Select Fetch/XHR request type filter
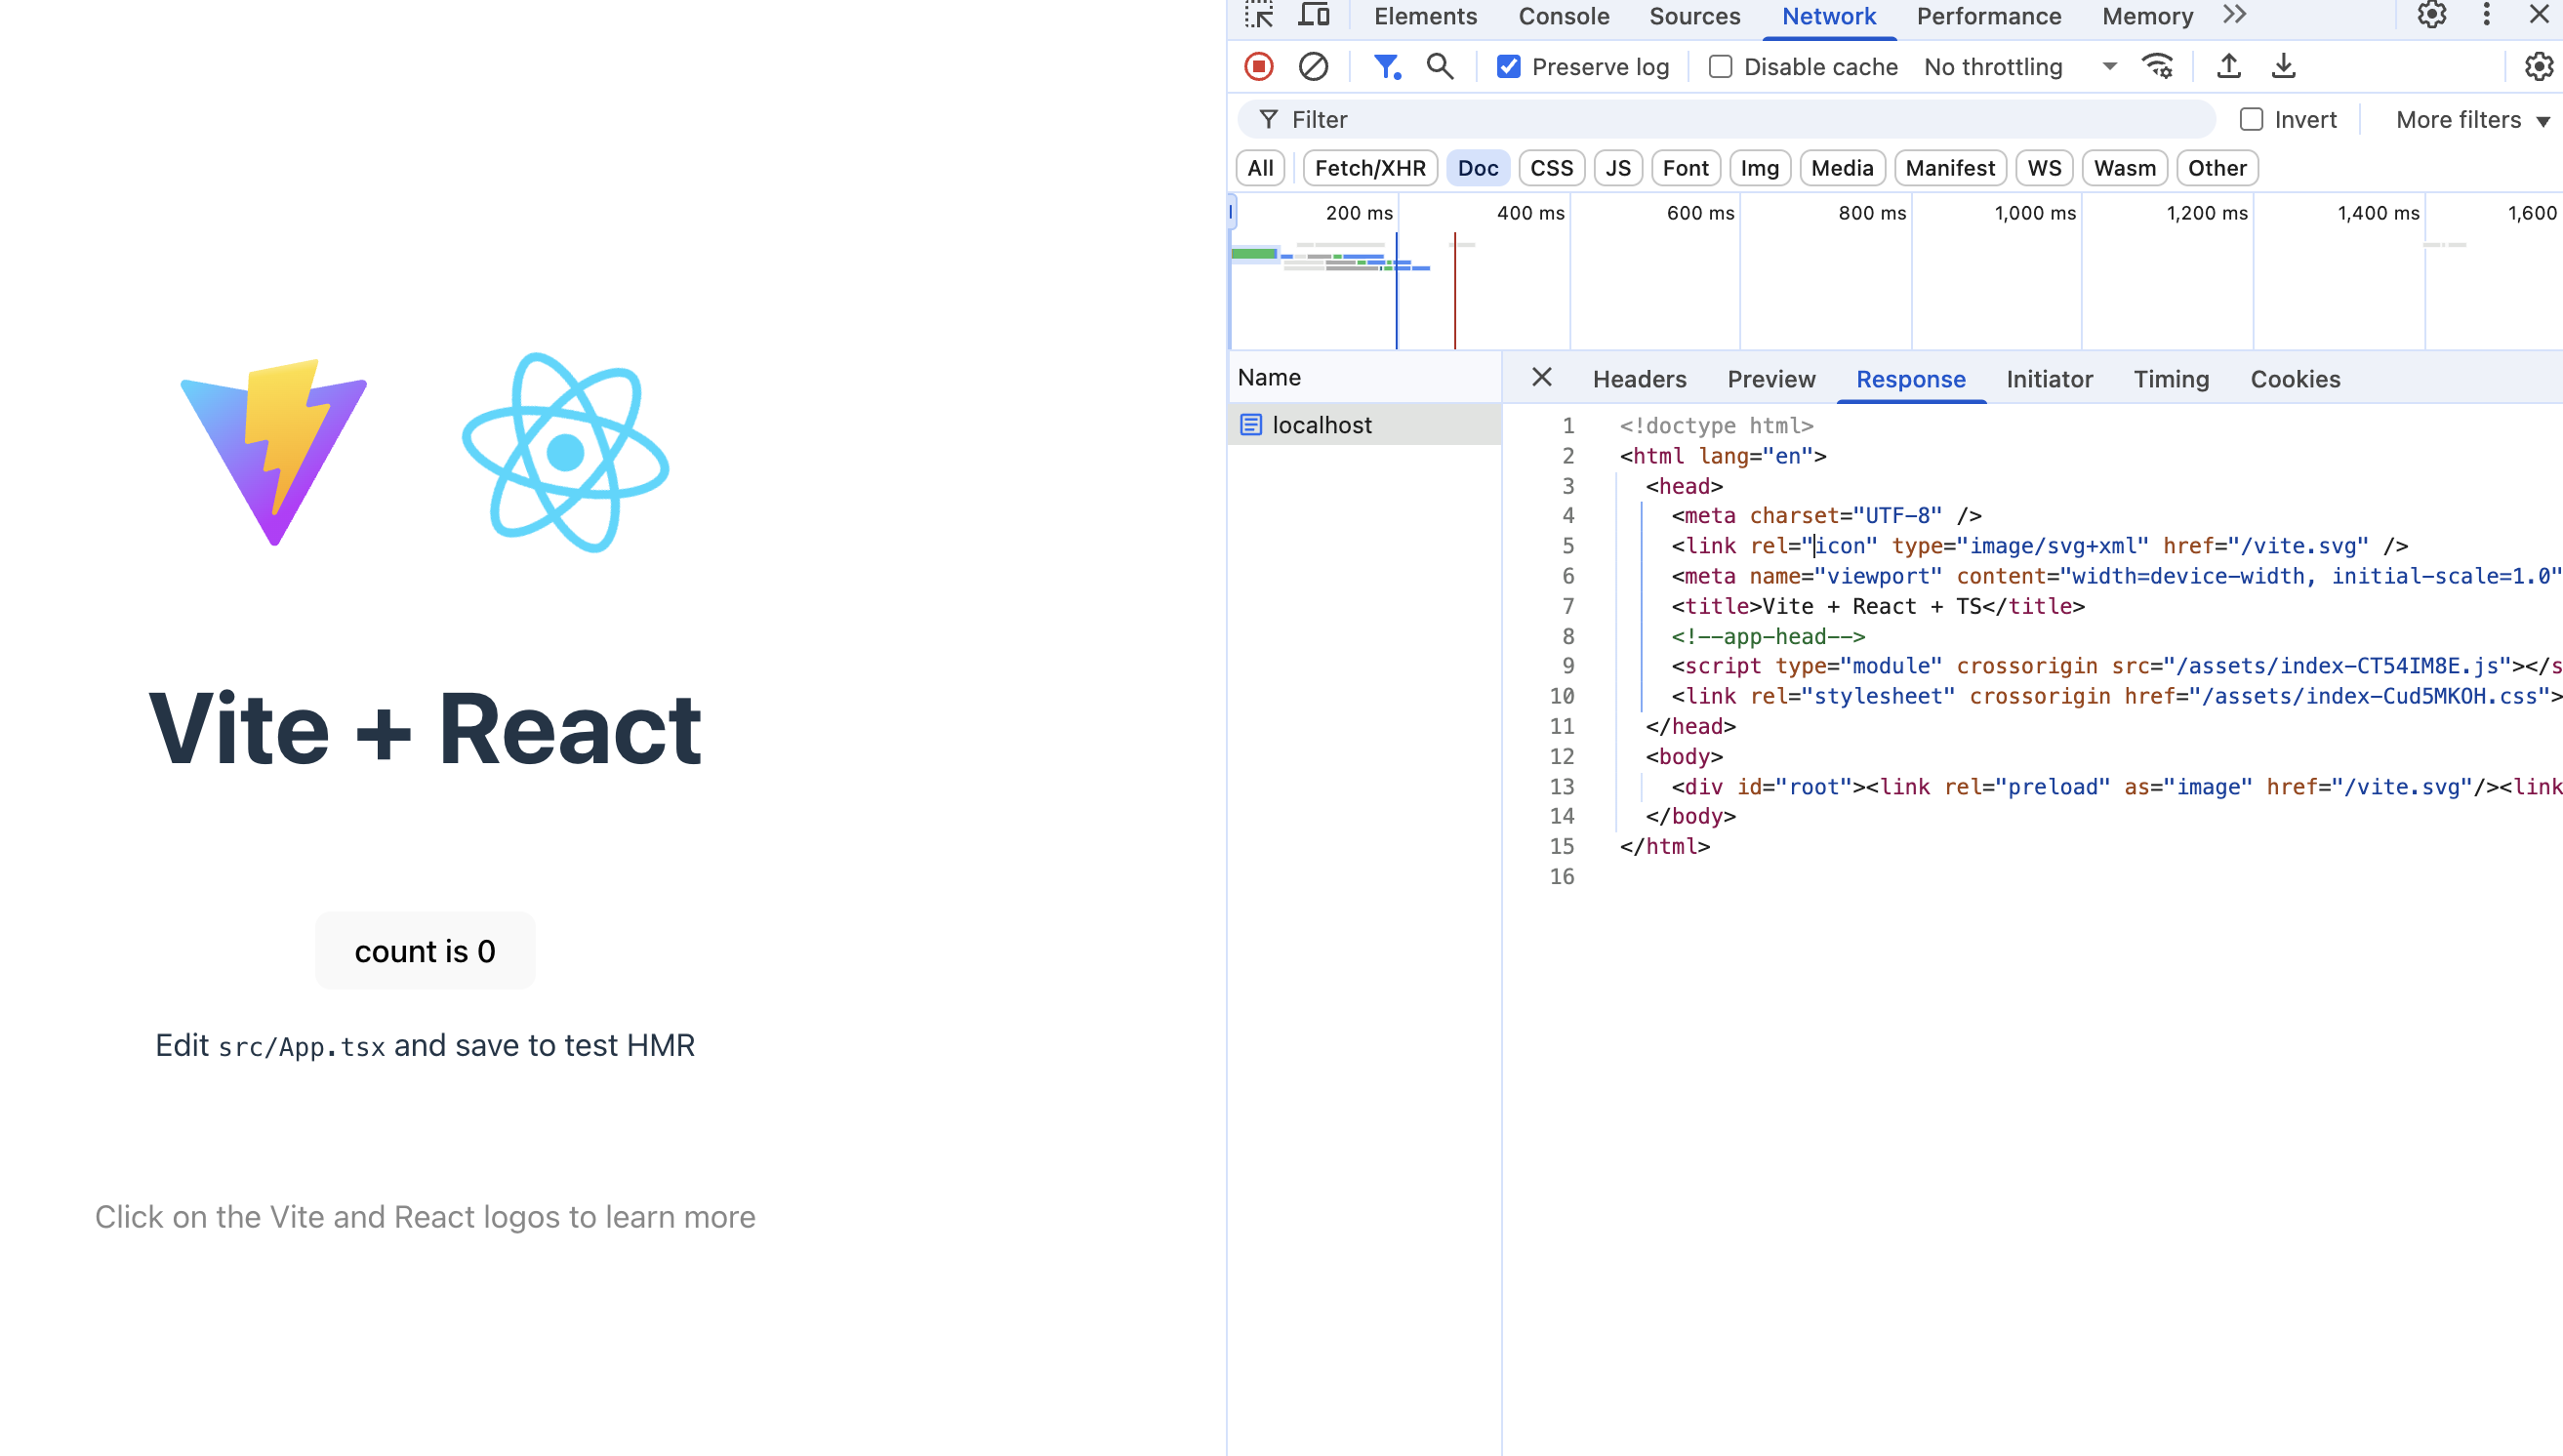This screenshot has width=2563, height=1456. (x=1370, y=168)
